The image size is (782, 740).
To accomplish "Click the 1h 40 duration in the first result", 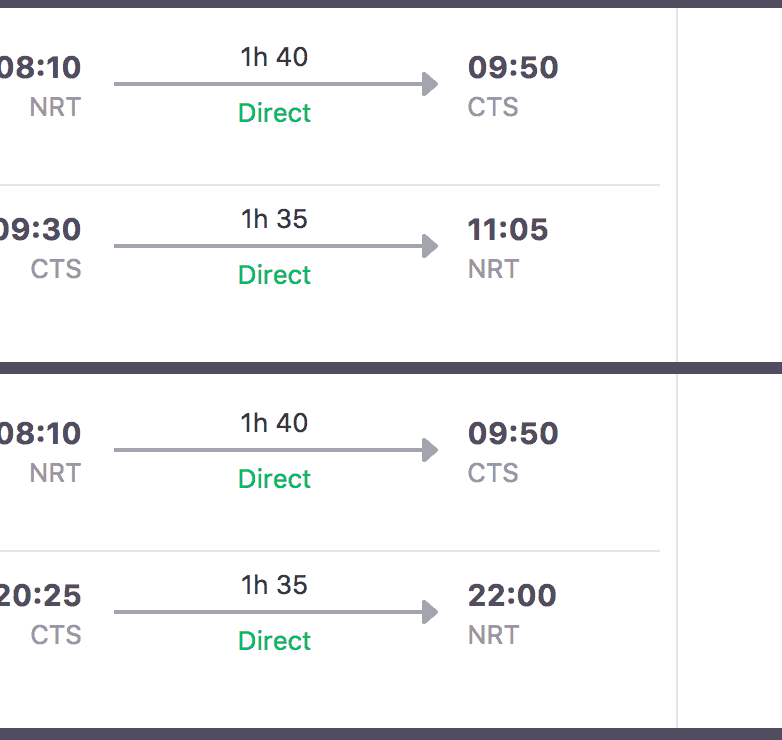I will (274, 57).
